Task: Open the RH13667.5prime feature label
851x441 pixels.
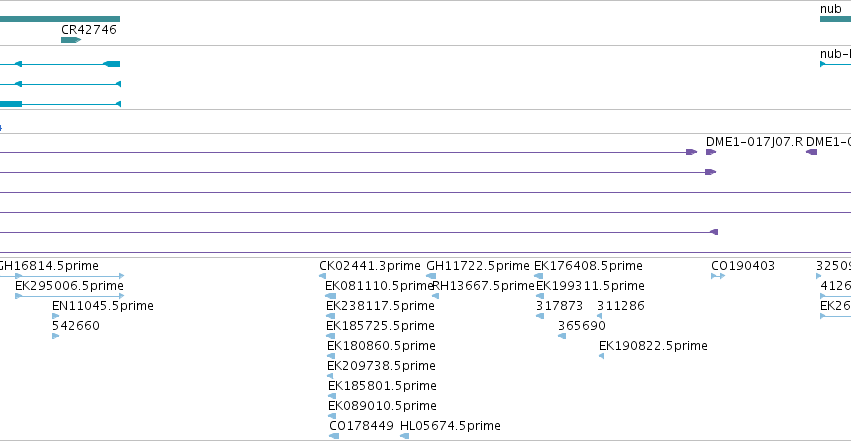Action: 484,286
